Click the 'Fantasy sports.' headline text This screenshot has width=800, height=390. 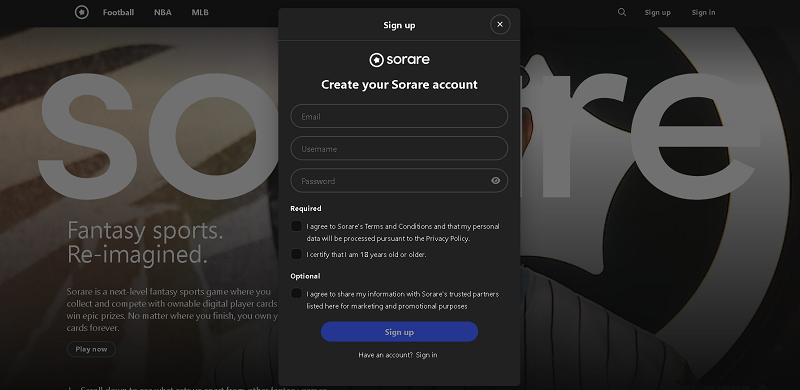coord(145,230)
